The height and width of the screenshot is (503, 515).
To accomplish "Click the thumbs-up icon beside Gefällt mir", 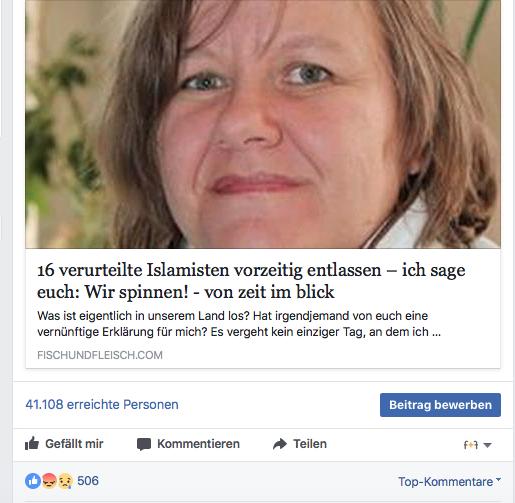I will (32, 444).
